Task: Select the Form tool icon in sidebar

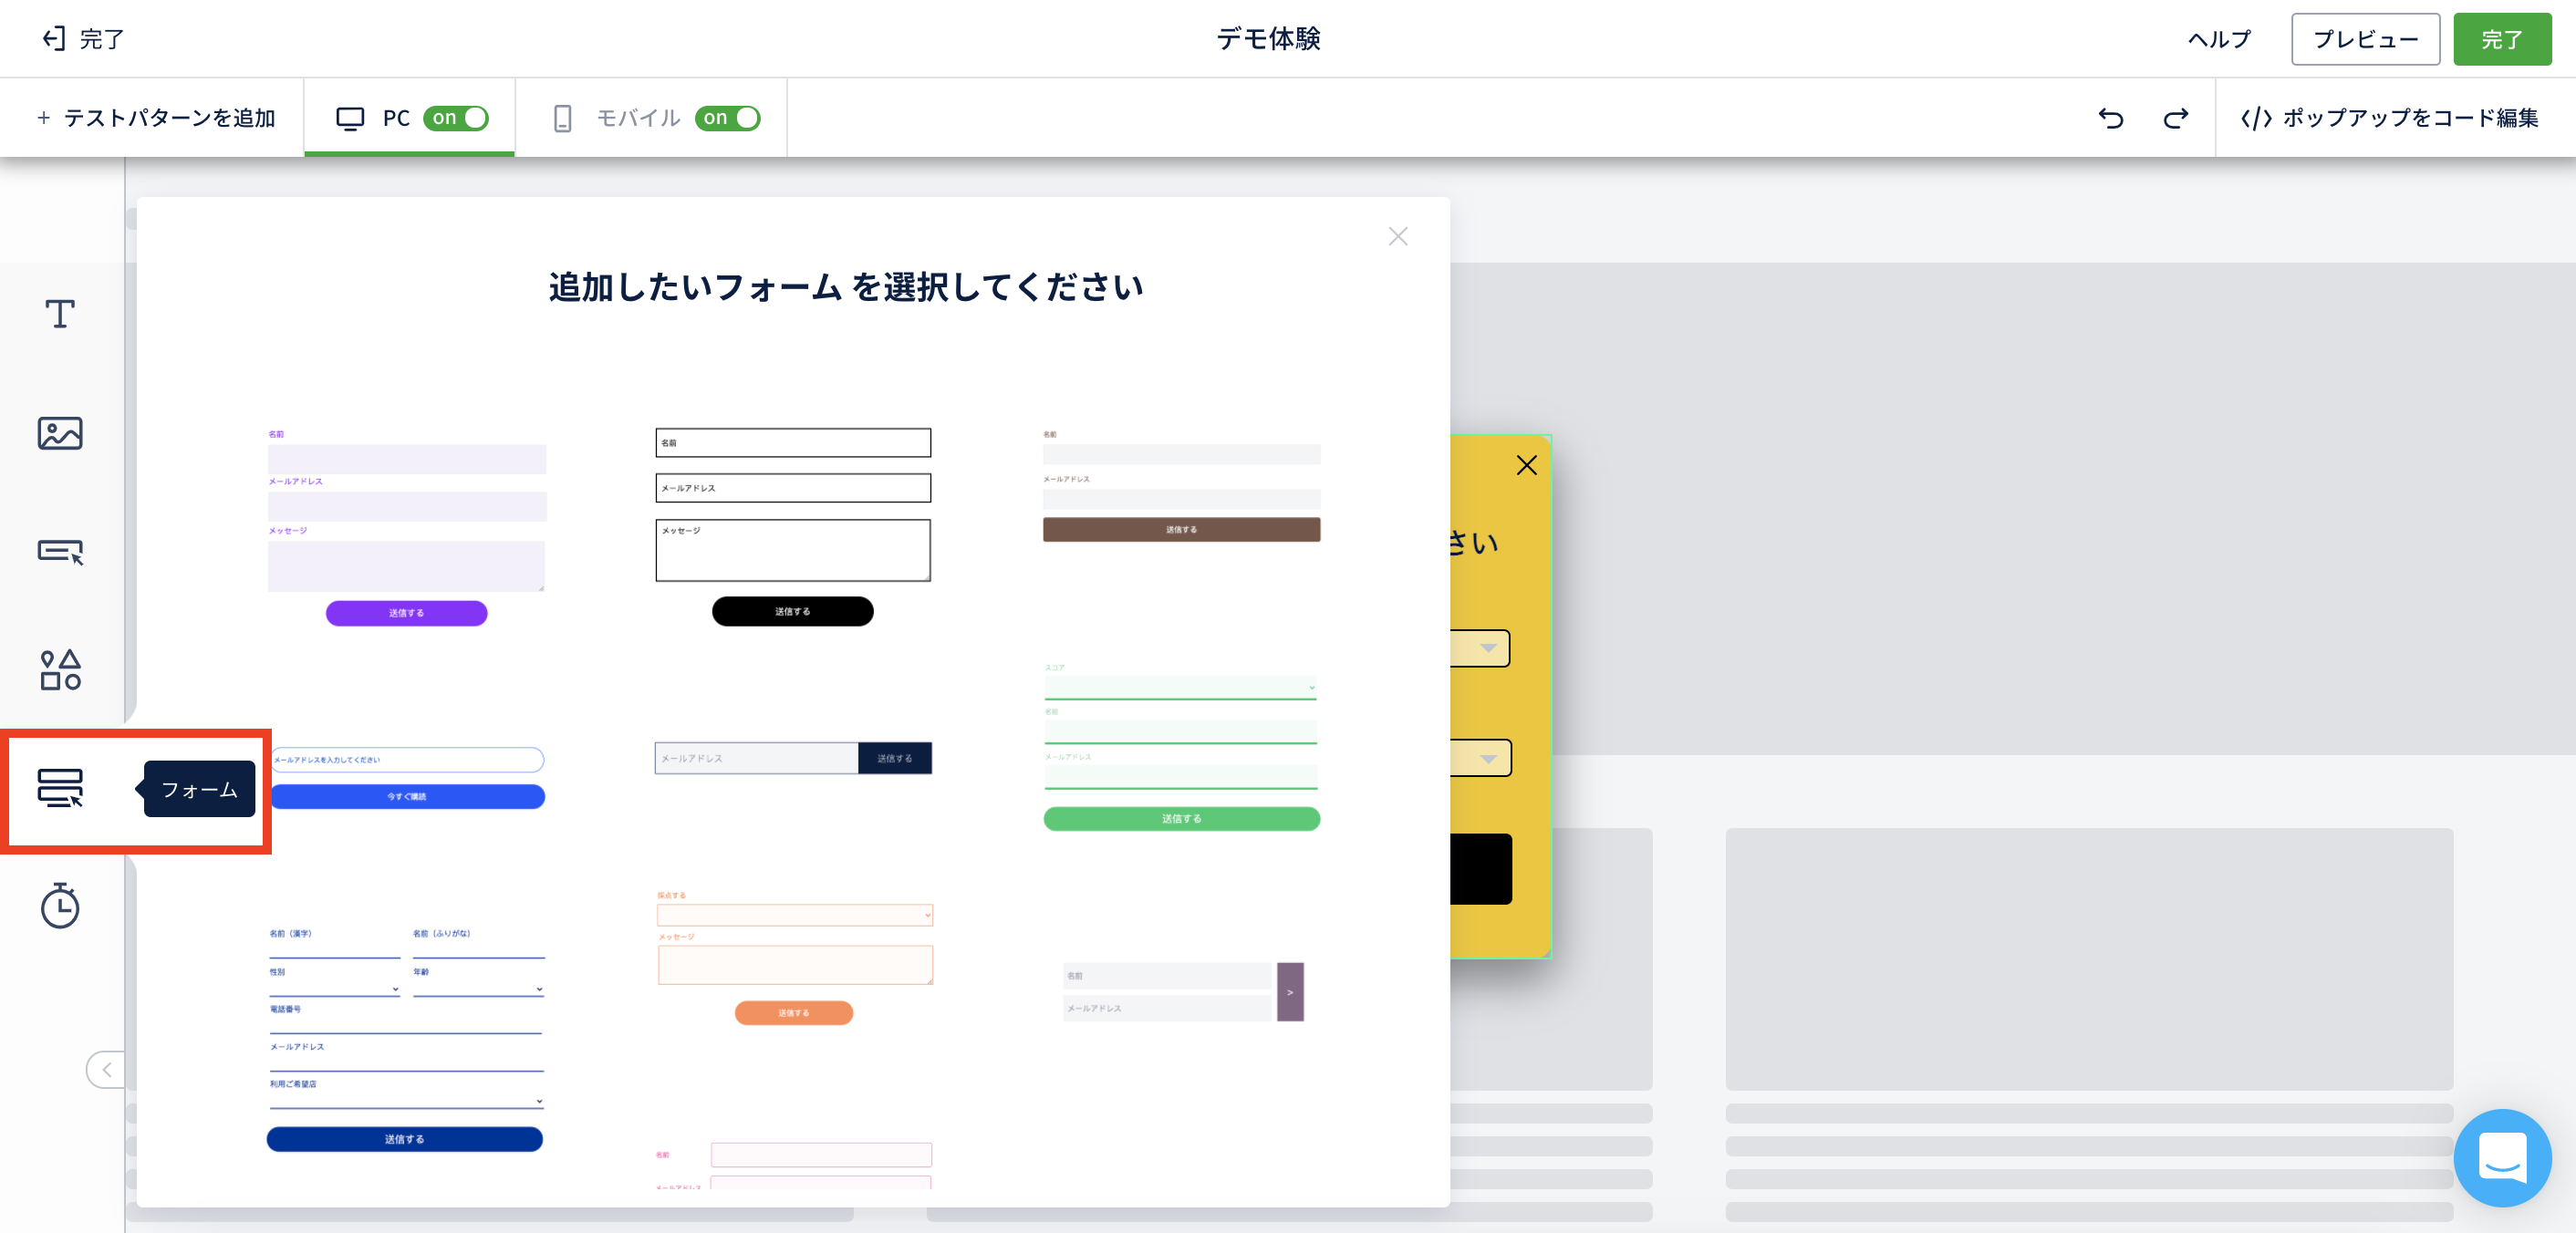Action: point(60,788)
